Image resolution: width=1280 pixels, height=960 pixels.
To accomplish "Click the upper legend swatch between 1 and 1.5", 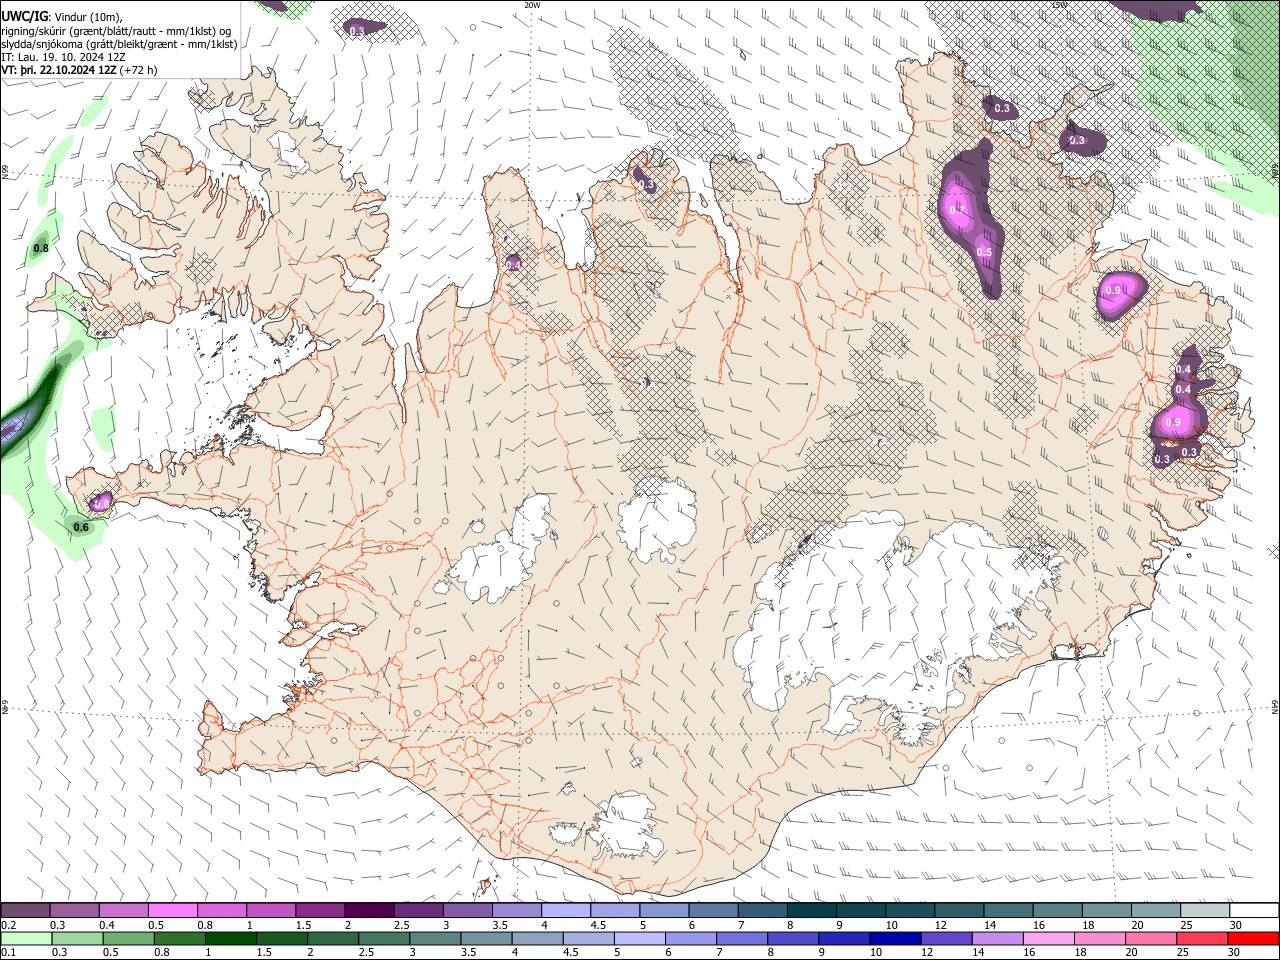I will click(x=271, y=911).
